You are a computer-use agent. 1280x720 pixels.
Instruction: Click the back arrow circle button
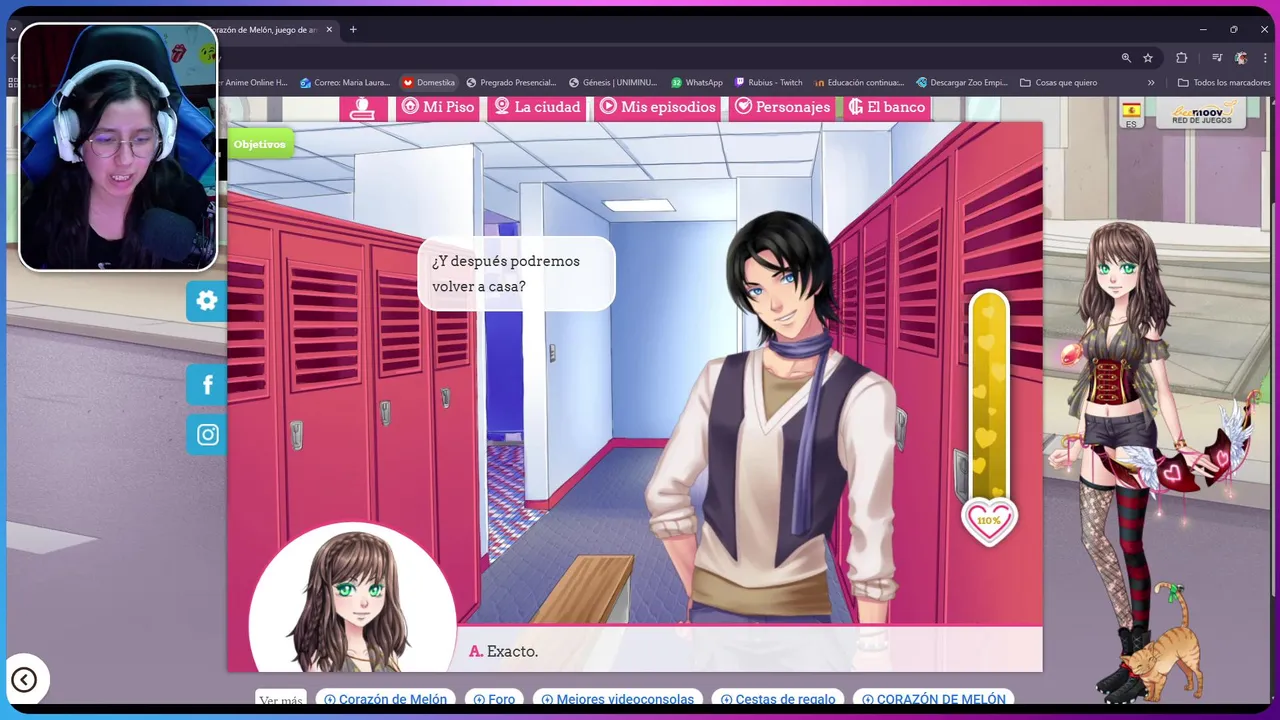click(x=24, y=680)
